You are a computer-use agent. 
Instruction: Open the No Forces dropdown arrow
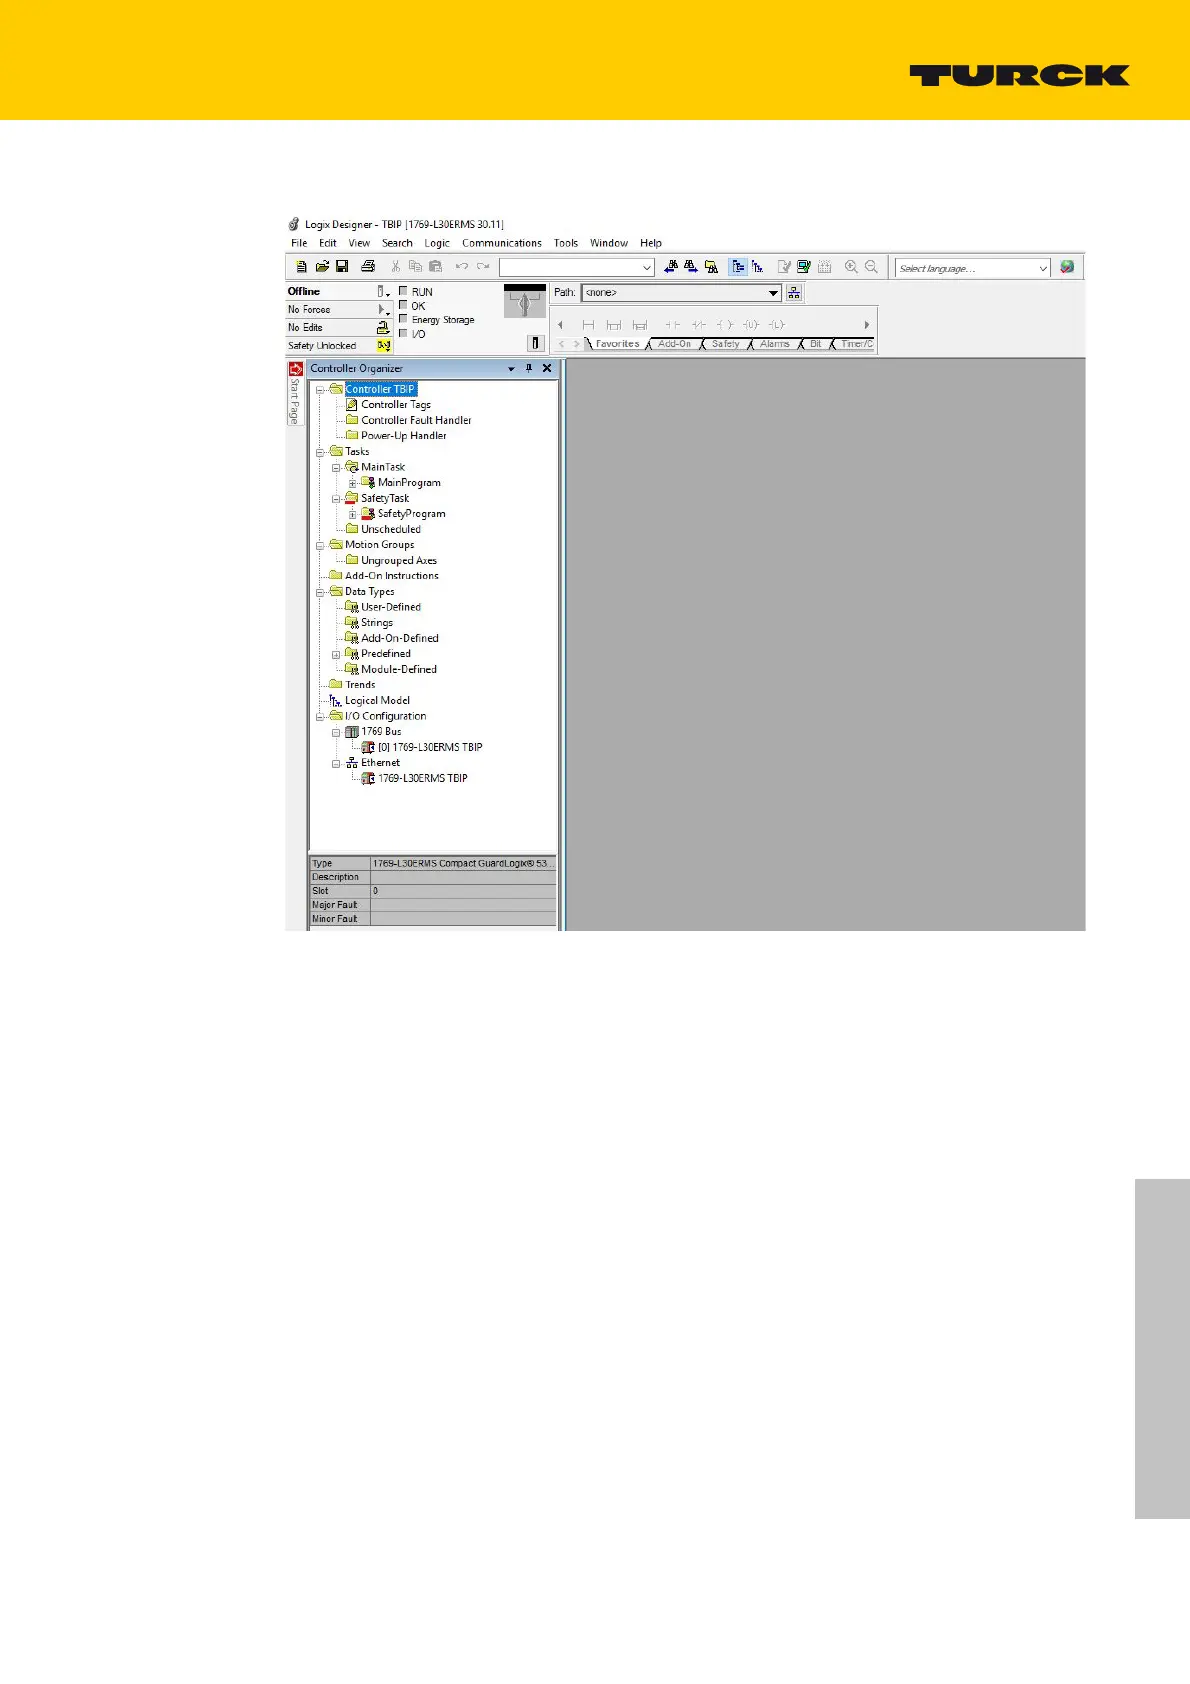pos(383,309)
